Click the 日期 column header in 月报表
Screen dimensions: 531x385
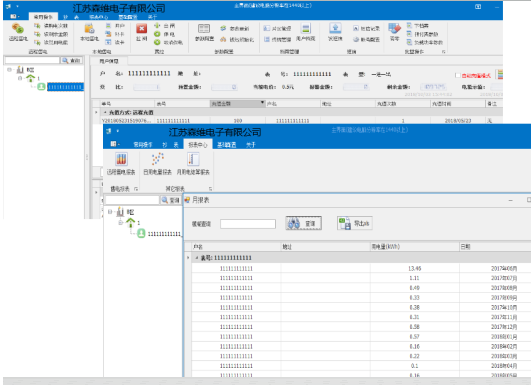[x=495, y=247]
